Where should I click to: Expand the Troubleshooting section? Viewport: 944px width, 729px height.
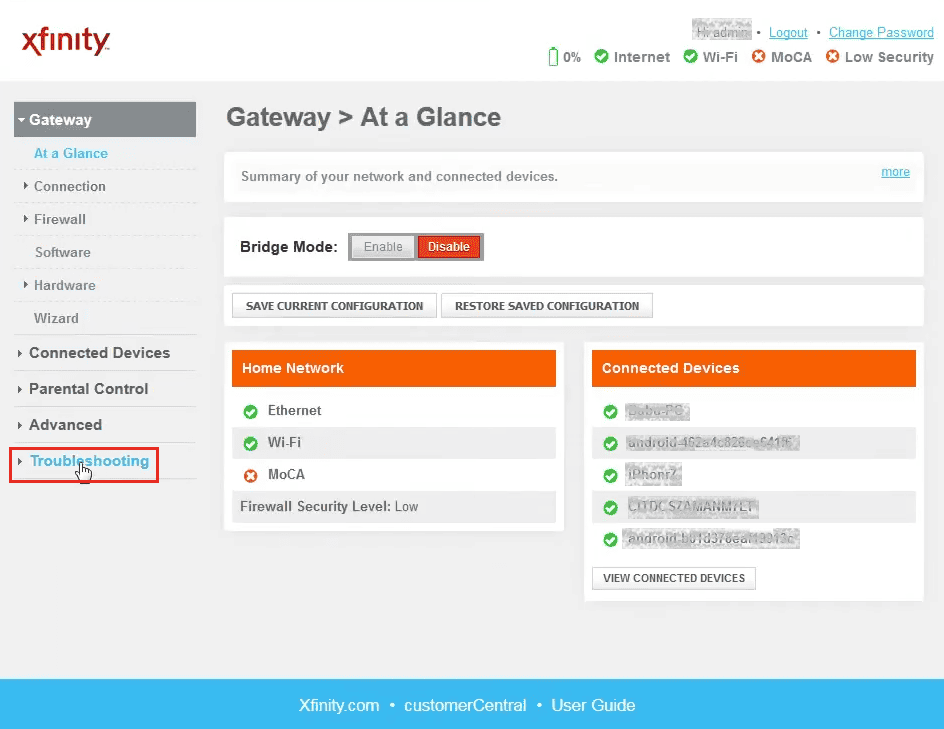pos(89,461)
